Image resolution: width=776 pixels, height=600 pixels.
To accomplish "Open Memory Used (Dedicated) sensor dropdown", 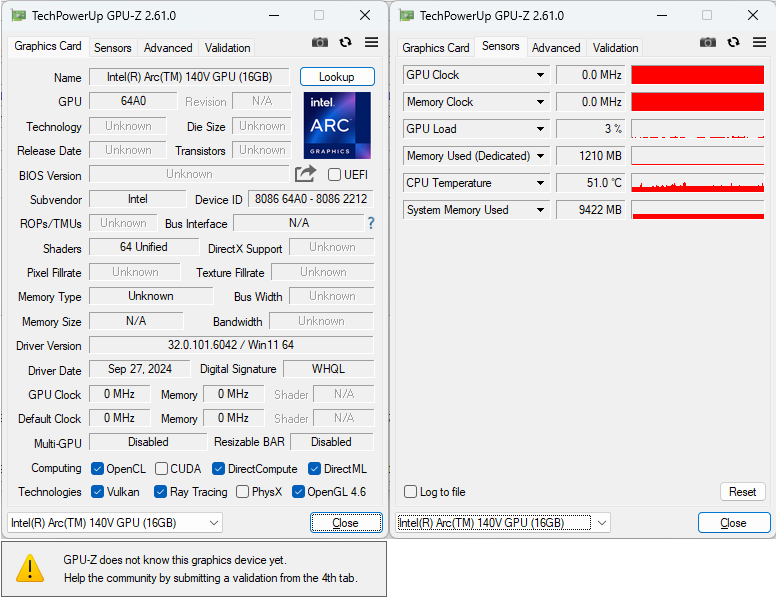I will pos(540,156).
